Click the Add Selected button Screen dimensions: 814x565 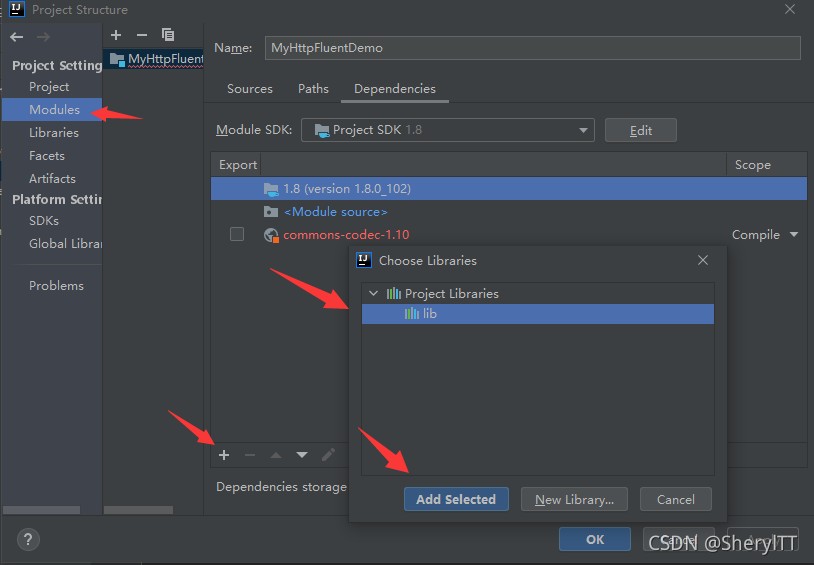coord(456,499)
